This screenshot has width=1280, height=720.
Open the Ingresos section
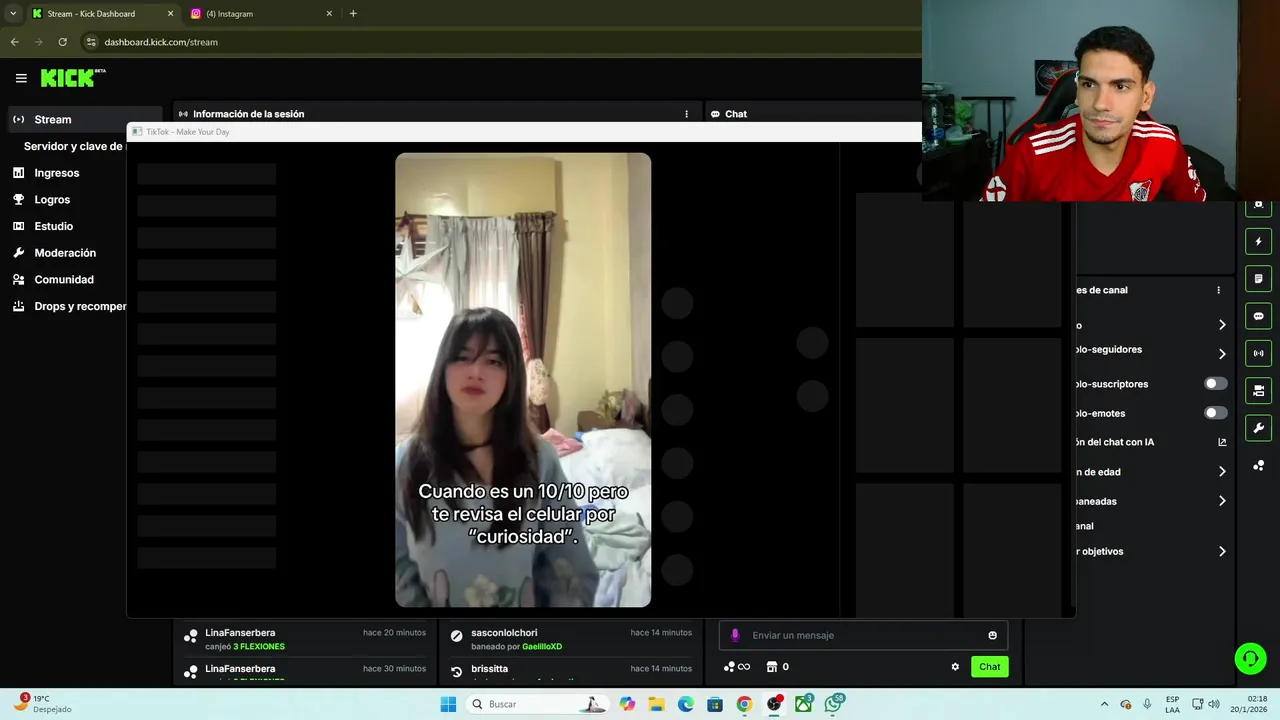56,173
